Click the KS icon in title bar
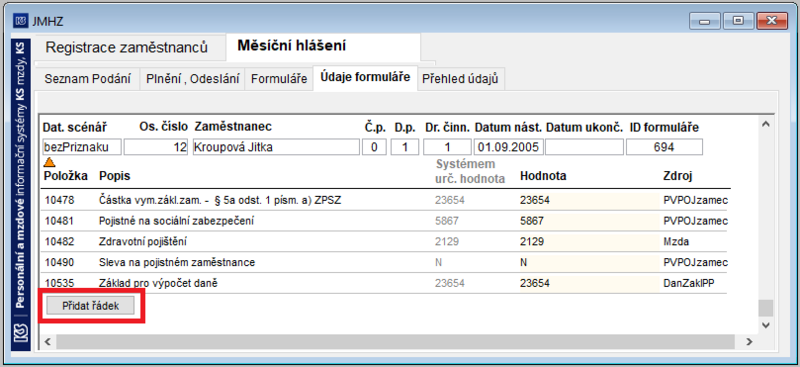The width and height of the screenshot is (800, 367). click(x=21, y=21)
